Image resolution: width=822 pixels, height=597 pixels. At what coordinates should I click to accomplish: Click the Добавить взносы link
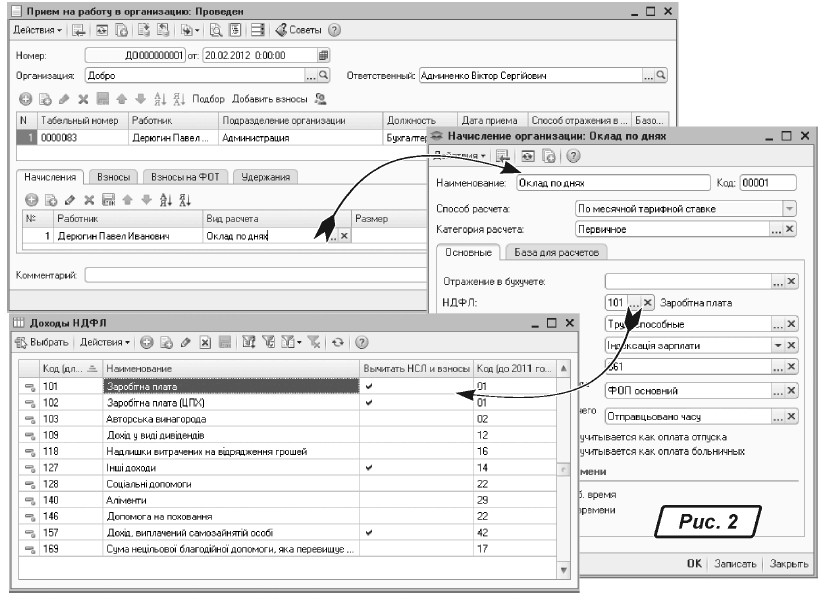tap(270, 99)
